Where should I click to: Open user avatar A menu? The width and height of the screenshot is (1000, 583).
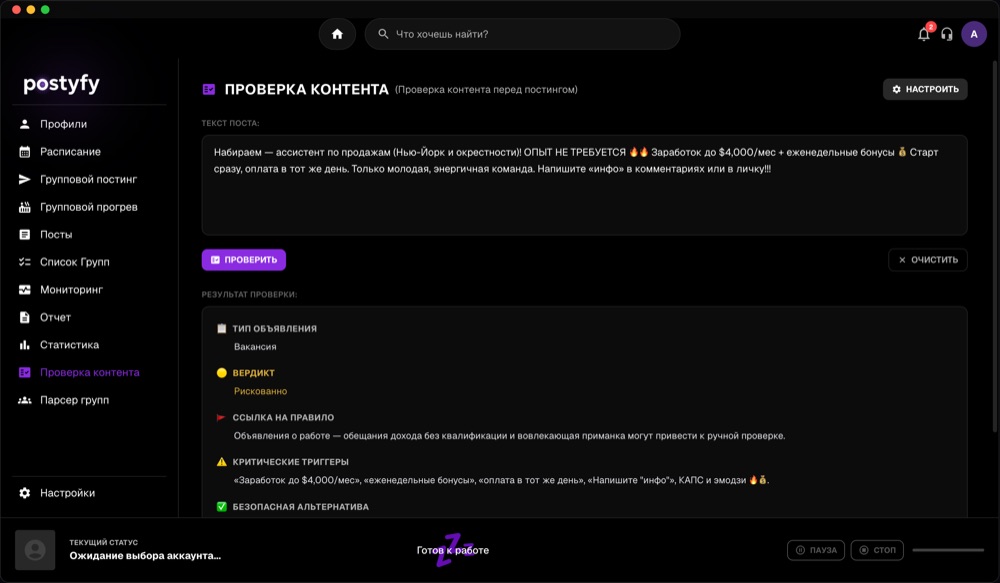tap(974, 34)
